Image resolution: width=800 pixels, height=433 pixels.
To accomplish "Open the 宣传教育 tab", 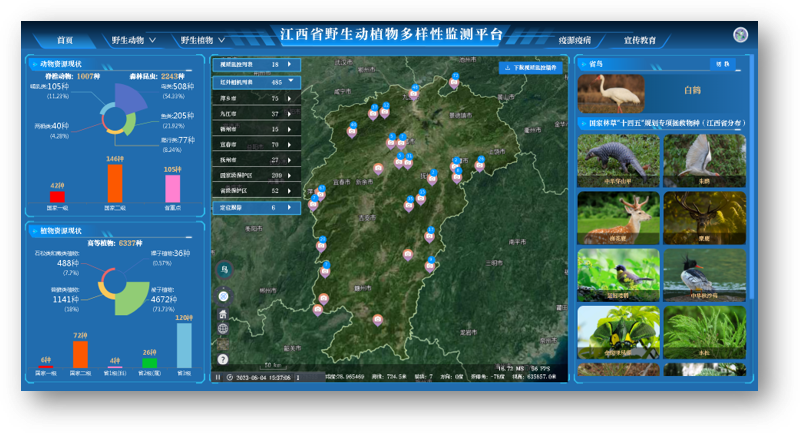I will pos(640,41).
